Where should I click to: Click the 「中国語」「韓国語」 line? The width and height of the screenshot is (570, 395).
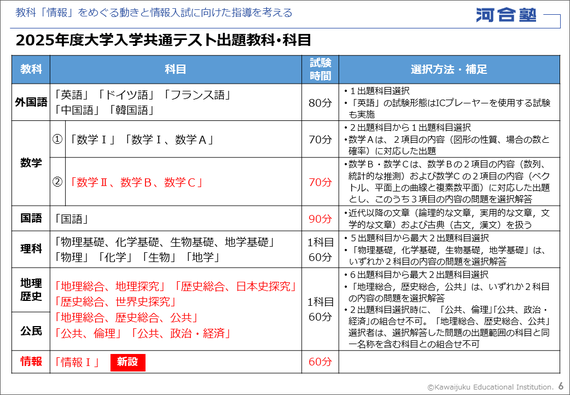(104, 110)
